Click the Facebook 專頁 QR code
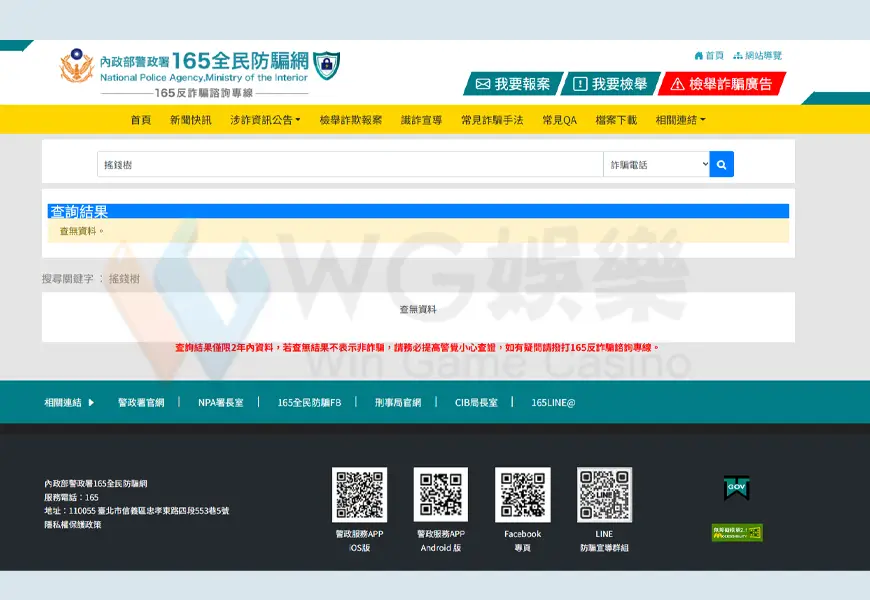This screenshot has height=600, width=870. (522, 494)
